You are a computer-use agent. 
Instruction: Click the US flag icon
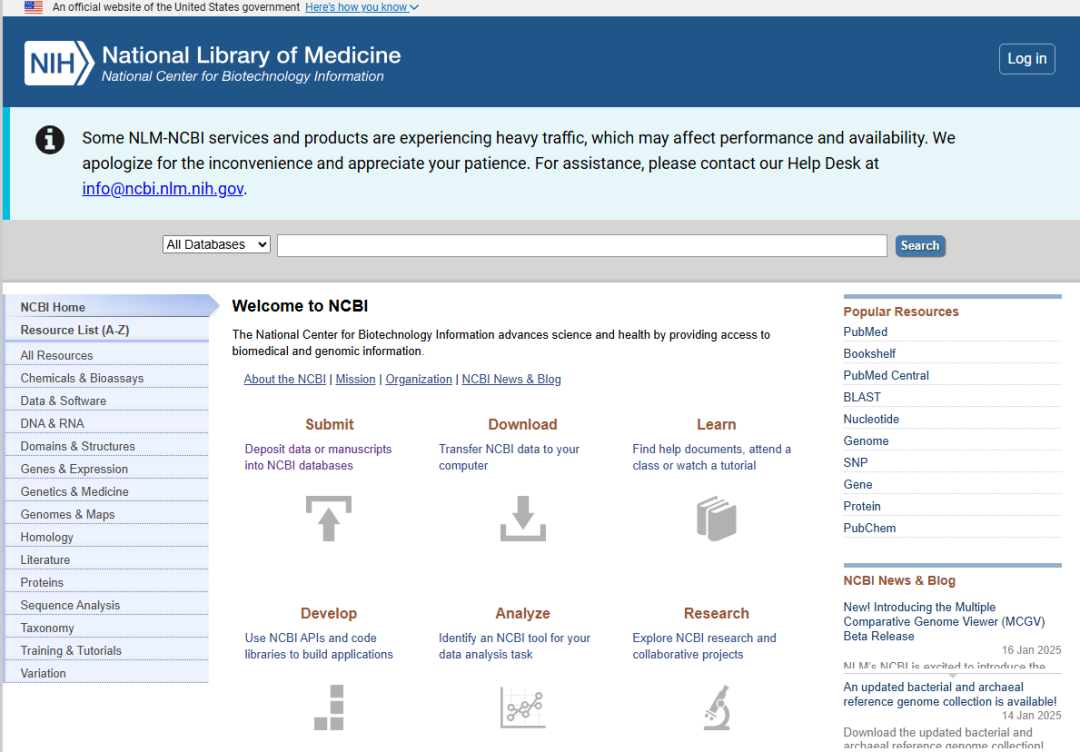tap(34, 7)
